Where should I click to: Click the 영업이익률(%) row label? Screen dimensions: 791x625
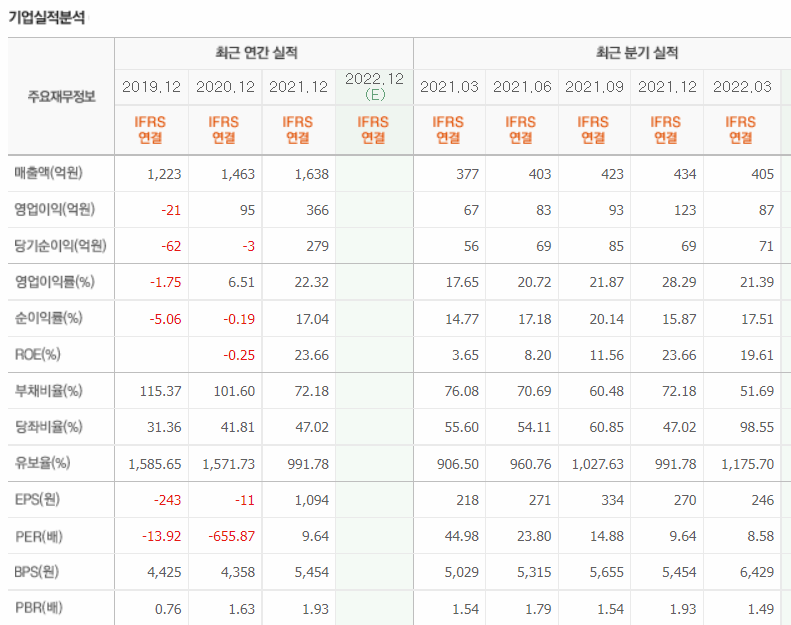click(54, 281)
